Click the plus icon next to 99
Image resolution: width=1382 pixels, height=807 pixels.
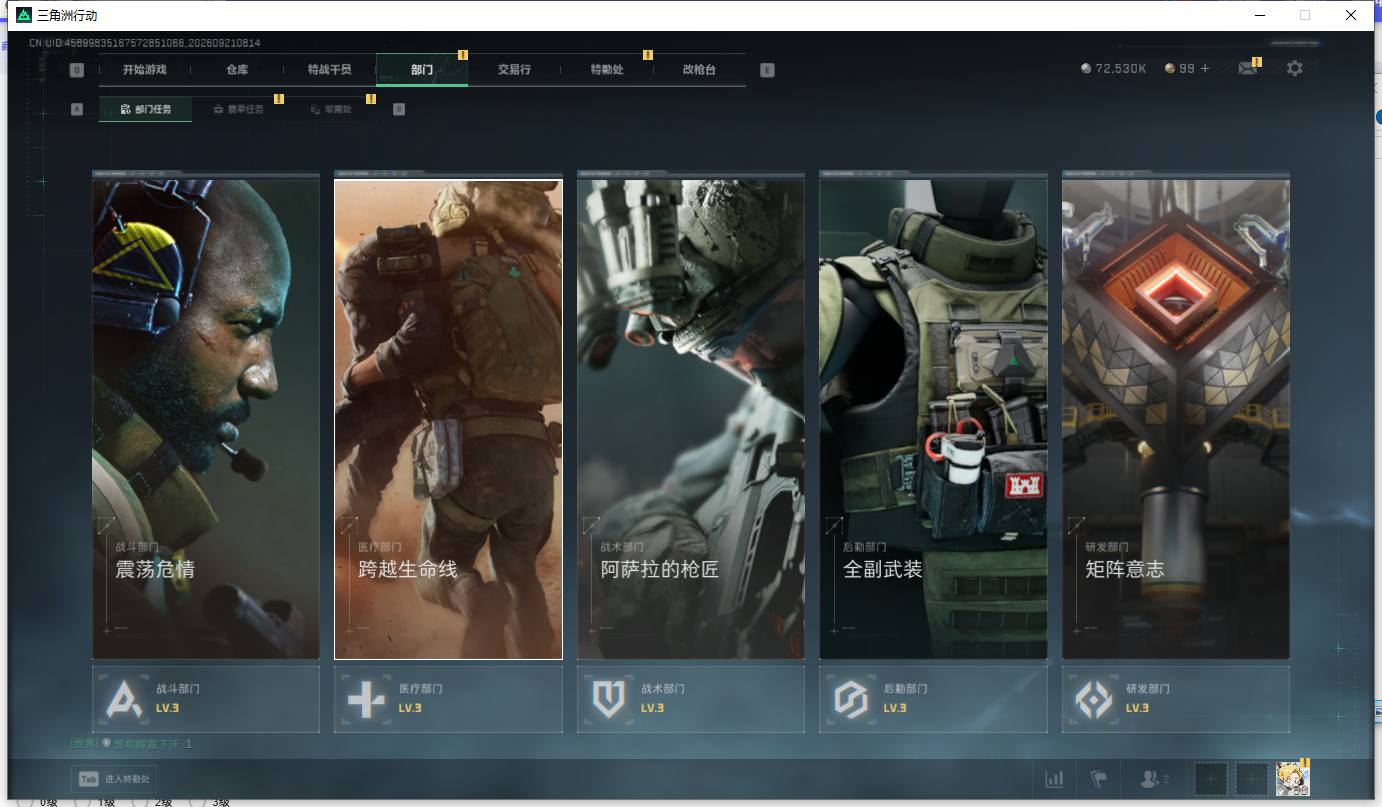click(x=1205, y=69)
